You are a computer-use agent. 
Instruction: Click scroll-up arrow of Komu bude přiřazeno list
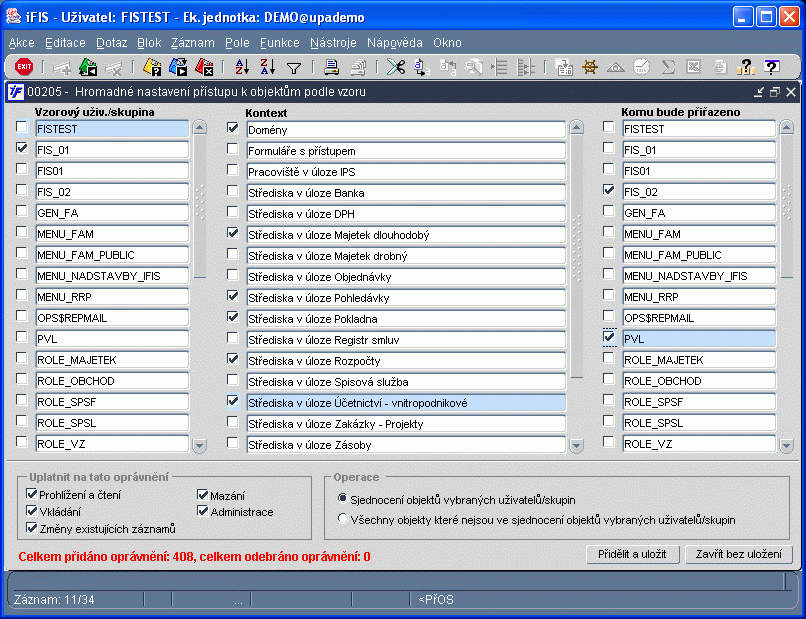[786, 127]
